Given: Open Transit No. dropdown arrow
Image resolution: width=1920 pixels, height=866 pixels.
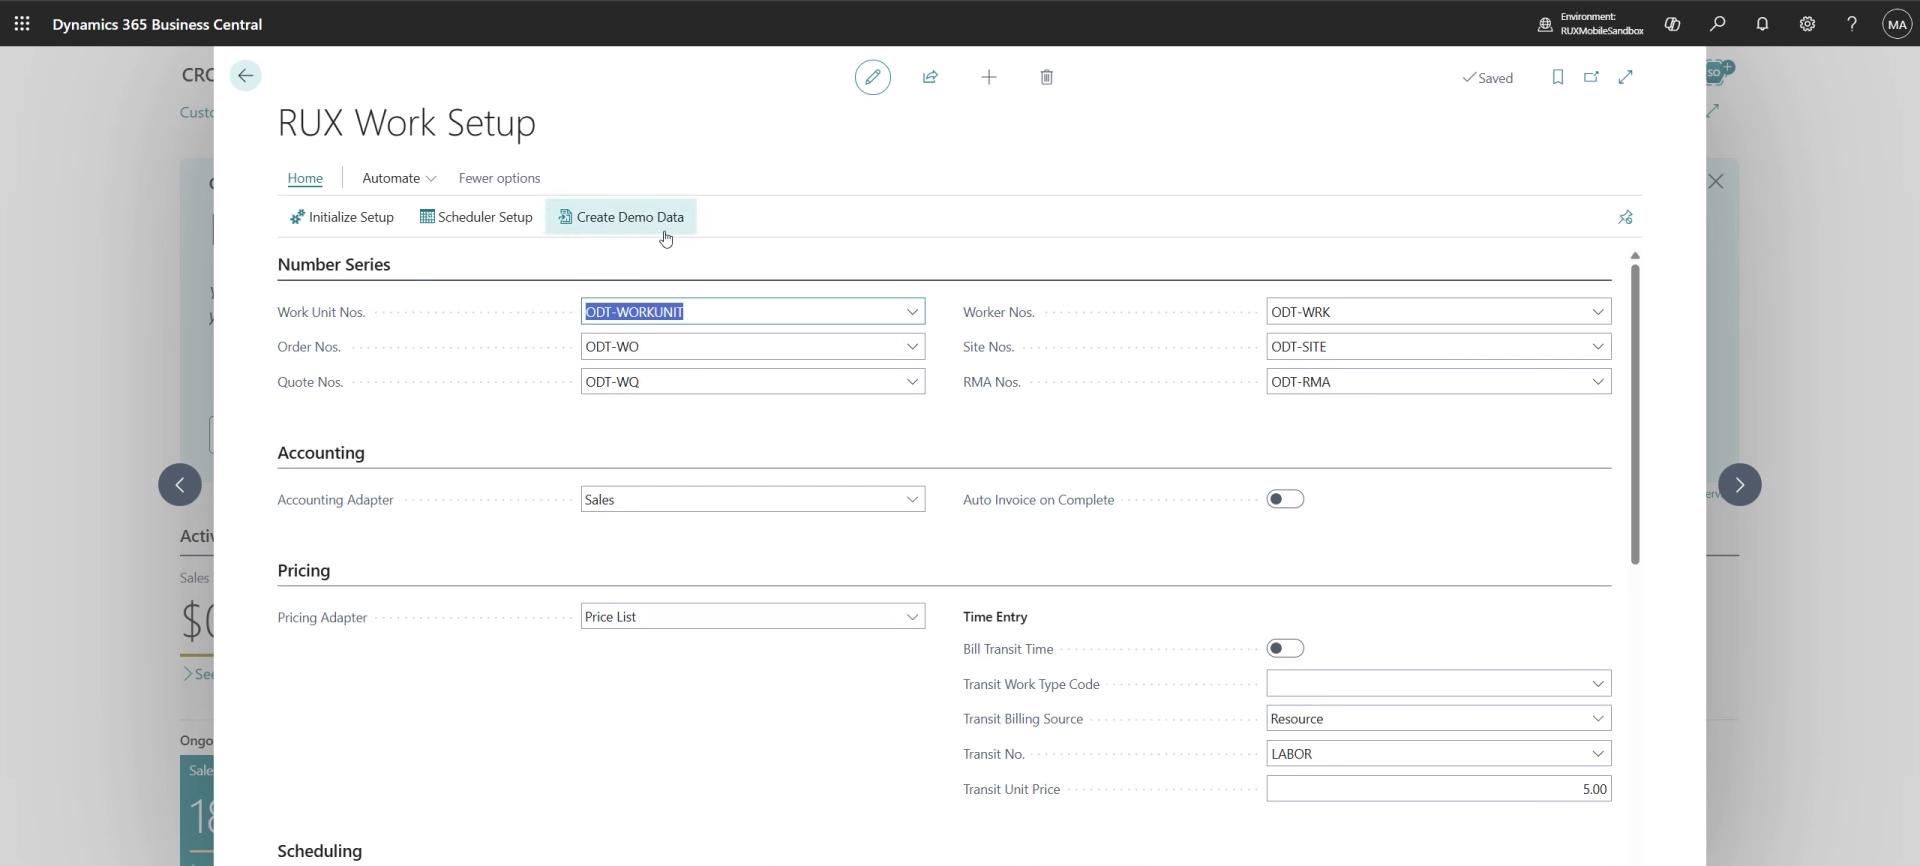Looking at the screenshot, I should point(1598,754).
